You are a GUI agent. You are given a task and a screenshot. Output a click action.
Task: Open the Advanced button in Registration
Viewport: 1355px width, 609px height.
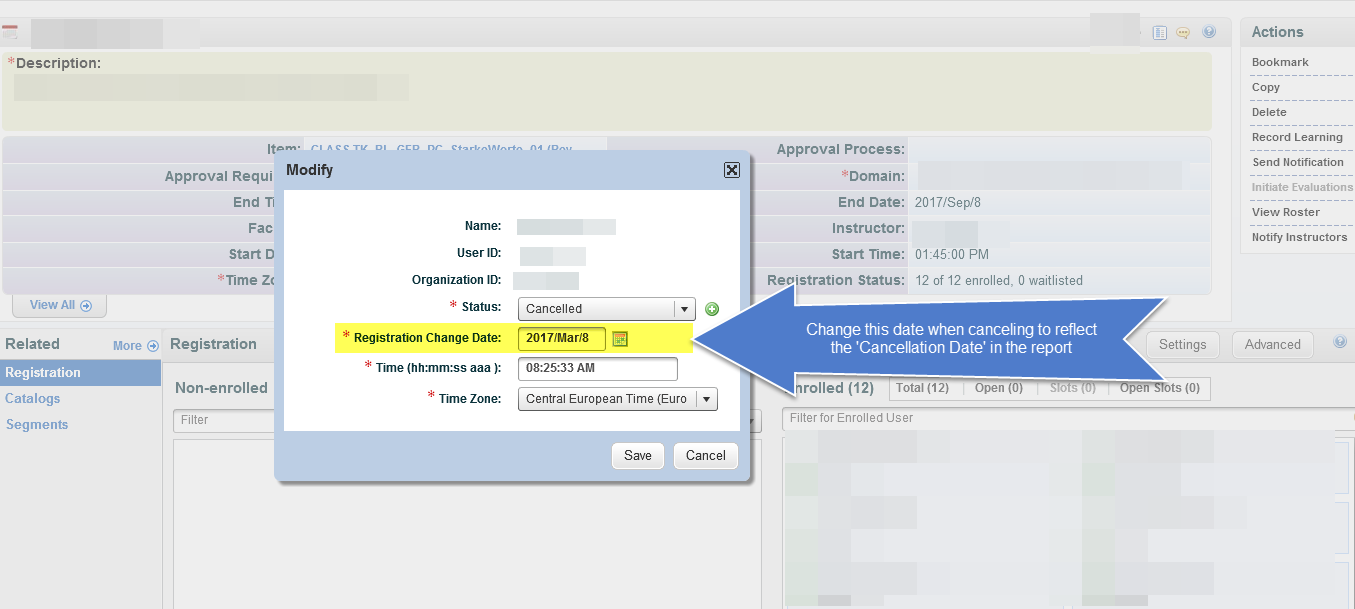click(1273, 345)
